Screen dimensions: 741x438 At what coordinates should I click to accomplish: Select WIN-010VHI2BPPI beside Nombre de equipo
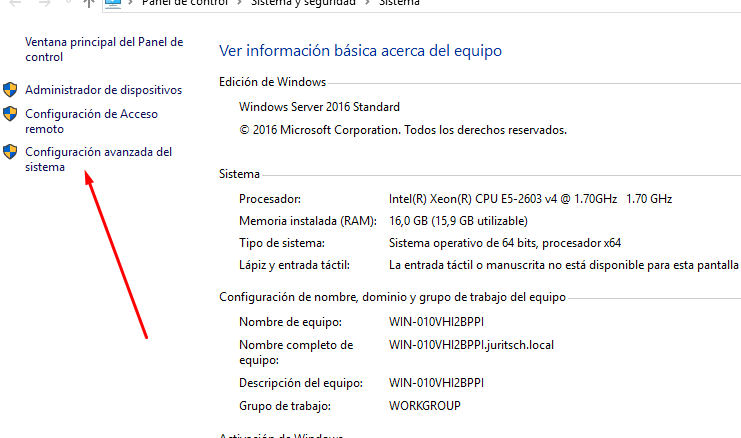coord(436,322)
